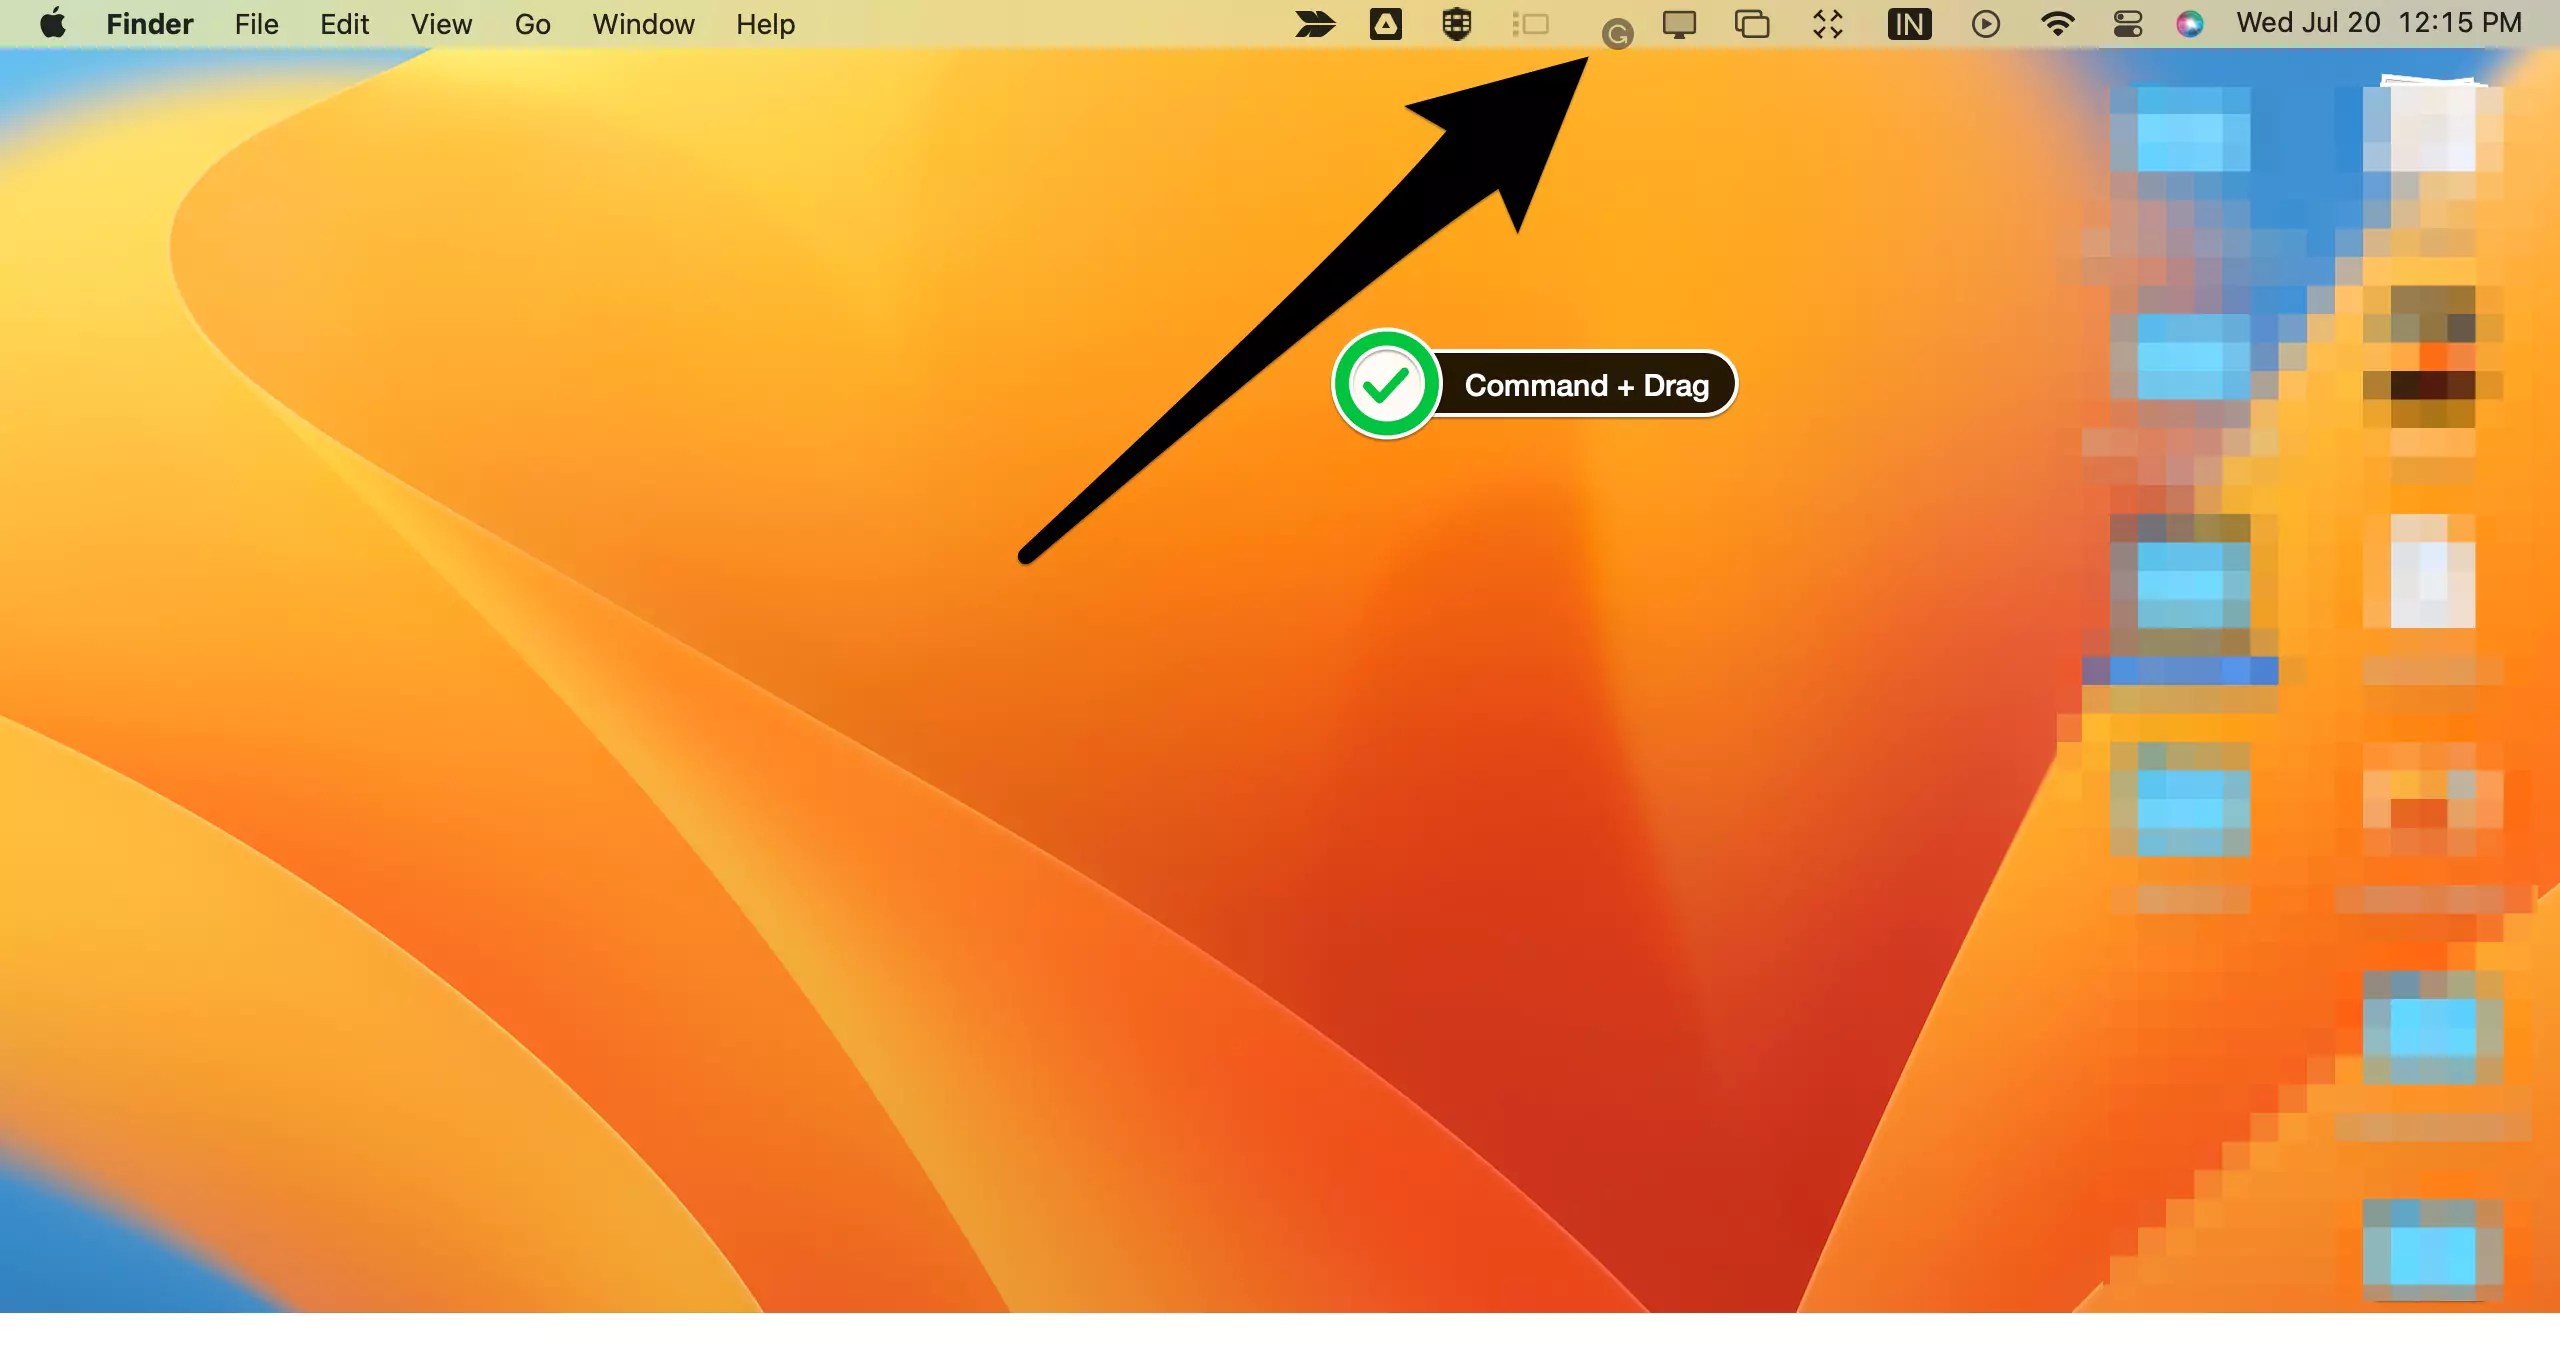This screenshot has height=1354, width=2560.
Task: Open the Apple menu
Action: pyautogui.click(x=53, y=24)
